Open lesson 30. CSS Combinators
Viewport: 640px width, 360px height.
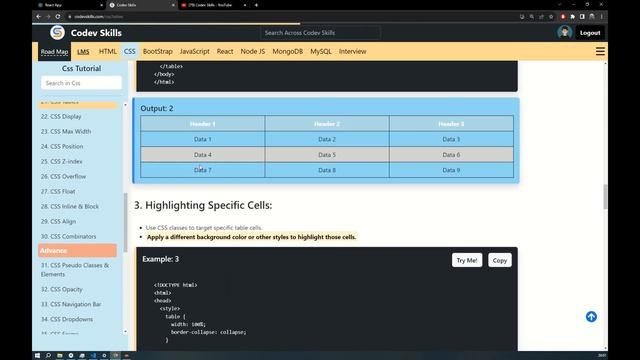[69, 236]
